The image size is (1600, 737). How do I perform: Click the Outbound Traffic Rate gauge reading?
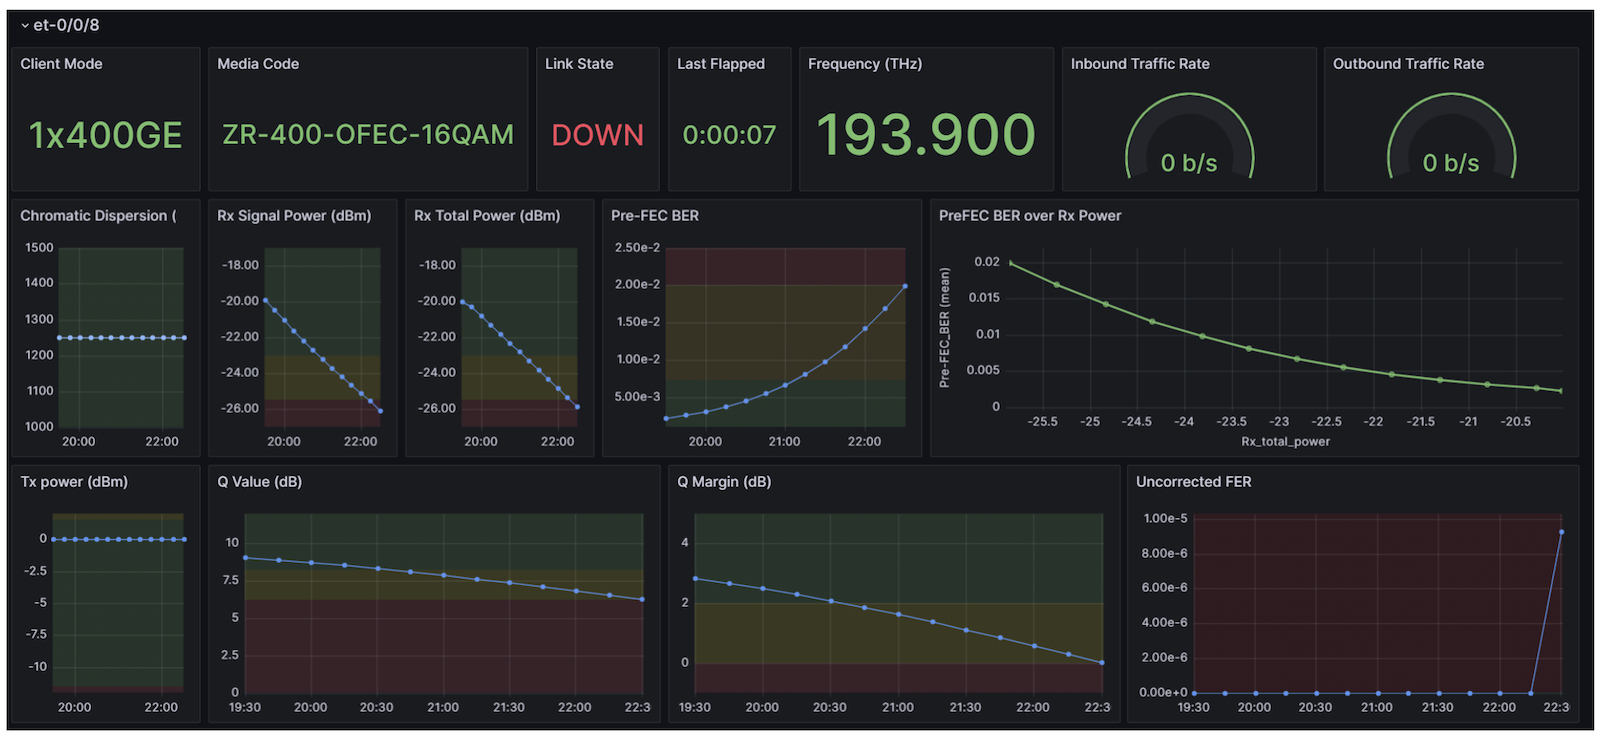coord(1451,163)
